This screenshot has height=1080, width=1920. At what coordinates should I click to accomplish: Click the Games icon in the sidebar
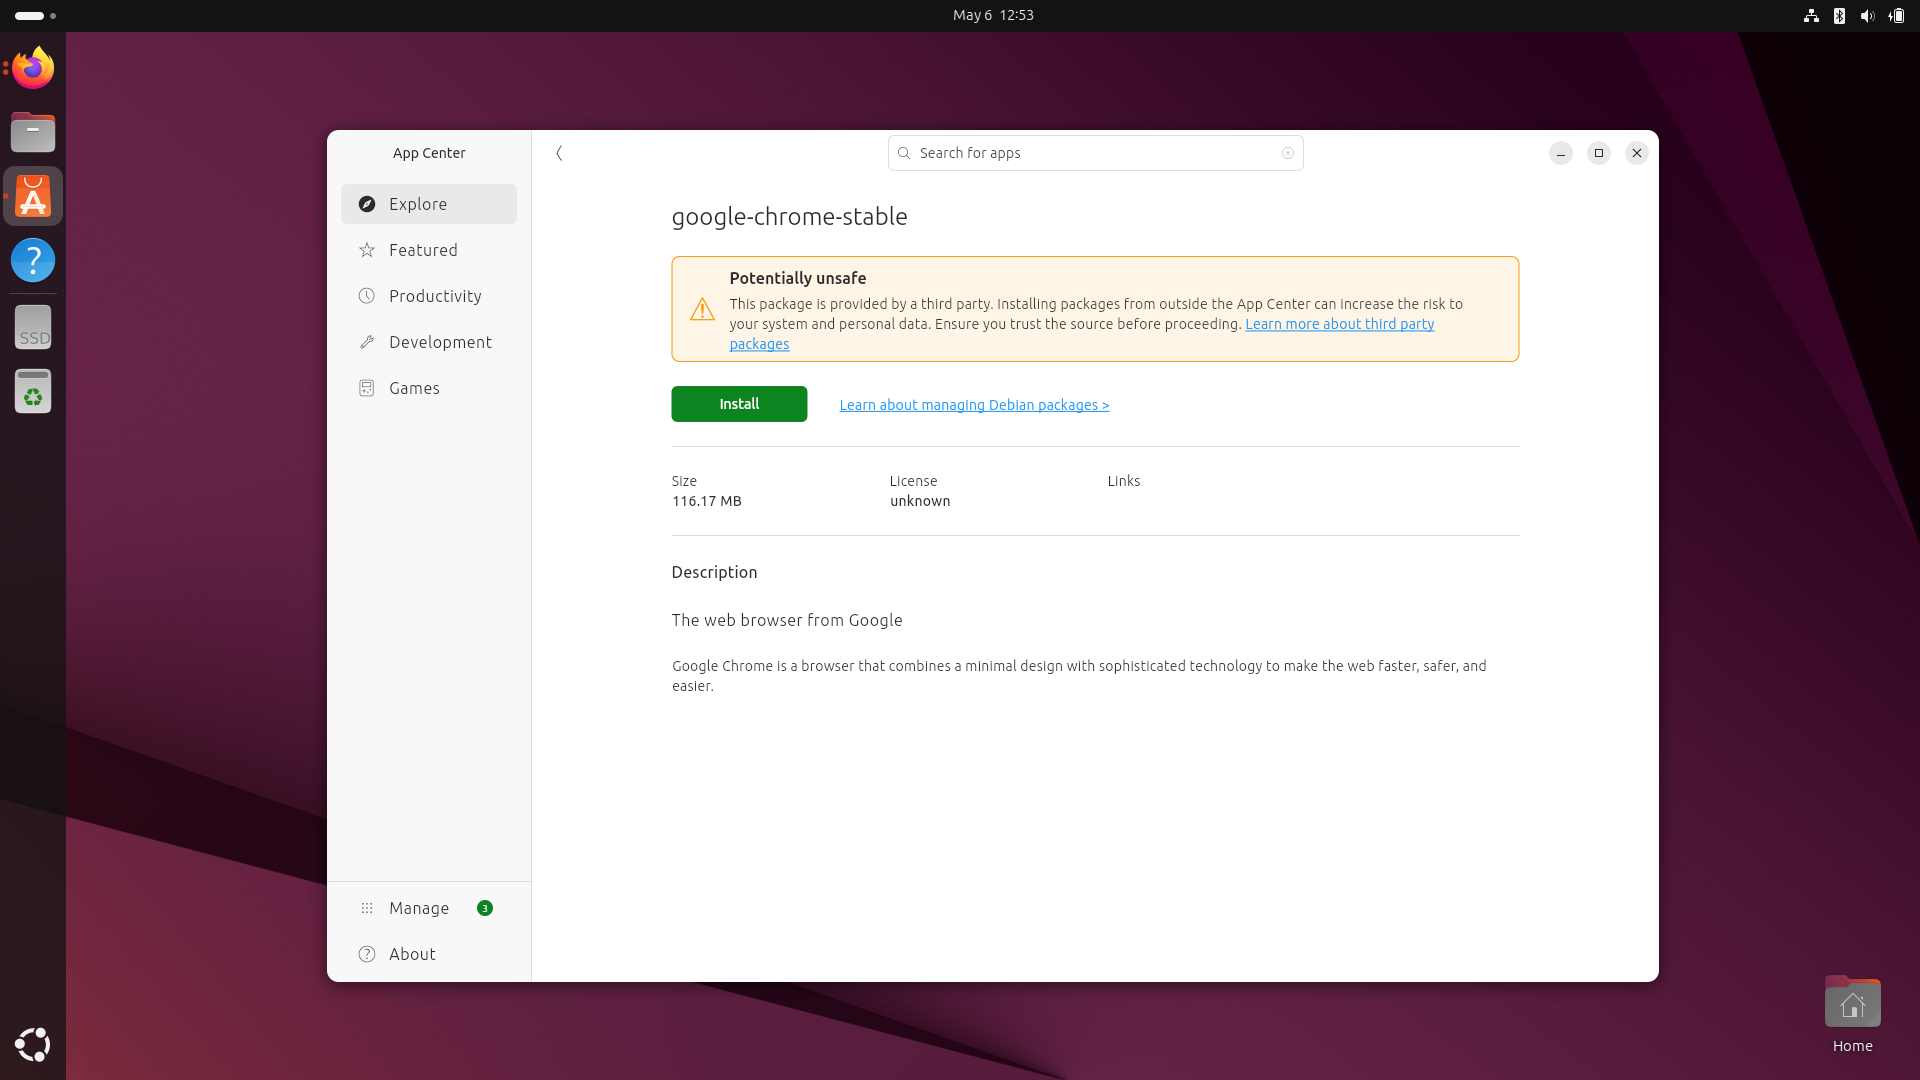click(367, 388)
